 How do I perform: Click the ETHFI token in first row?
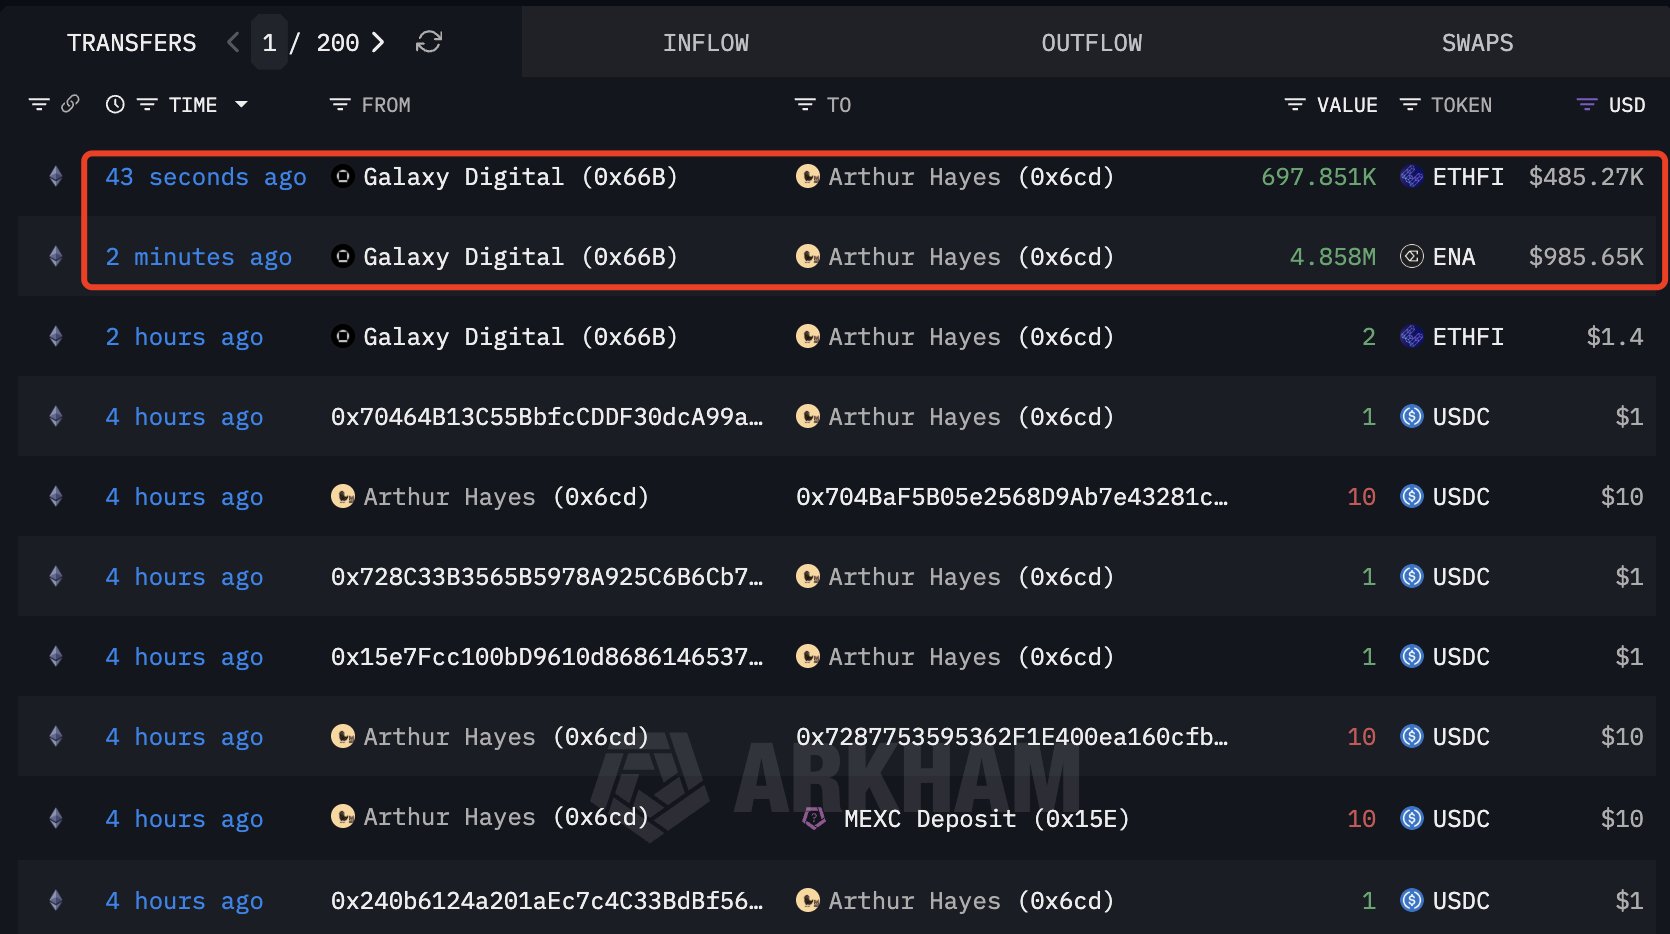coord(1467,177)
